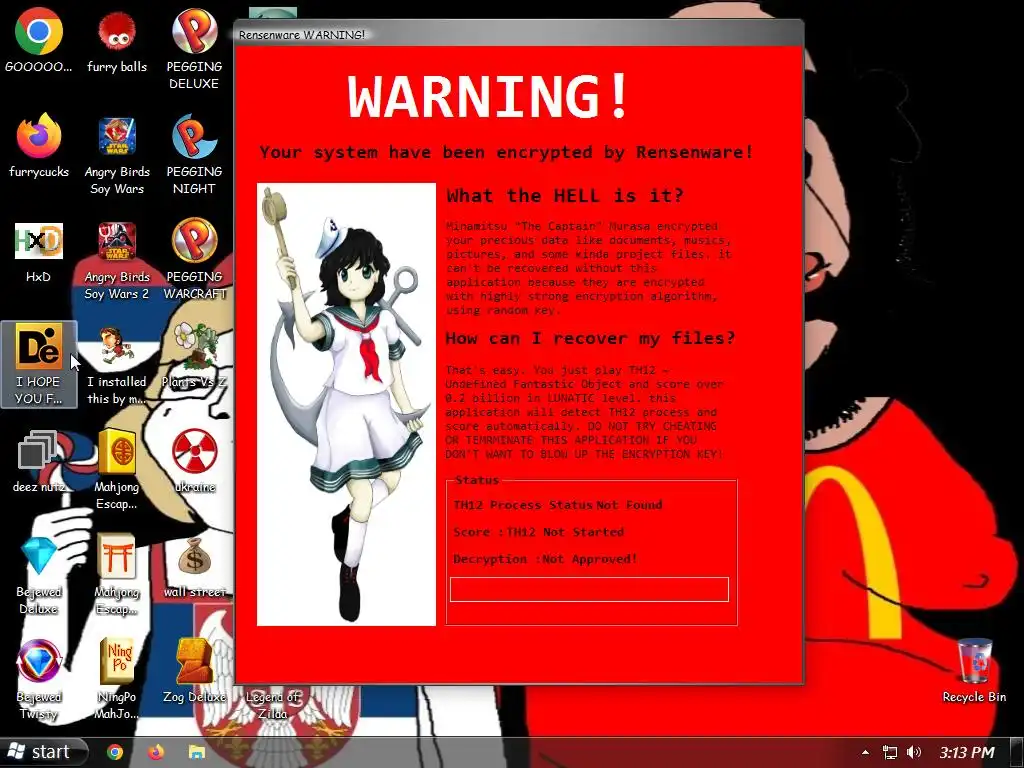Open the Recycle Bin

pyautogui.click(x=974, y=671)
